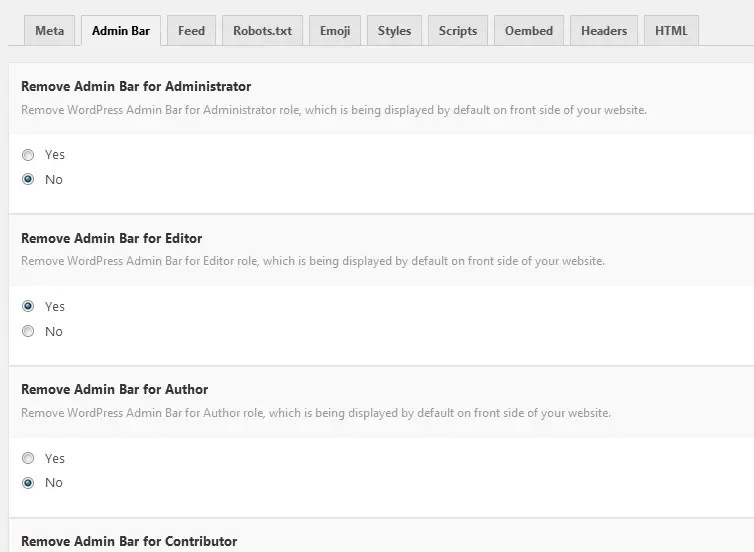Click the 'Remove Admin Bar for Administrator' heading
Viewport: 754px width, 552px height.
tap(136, 87)
